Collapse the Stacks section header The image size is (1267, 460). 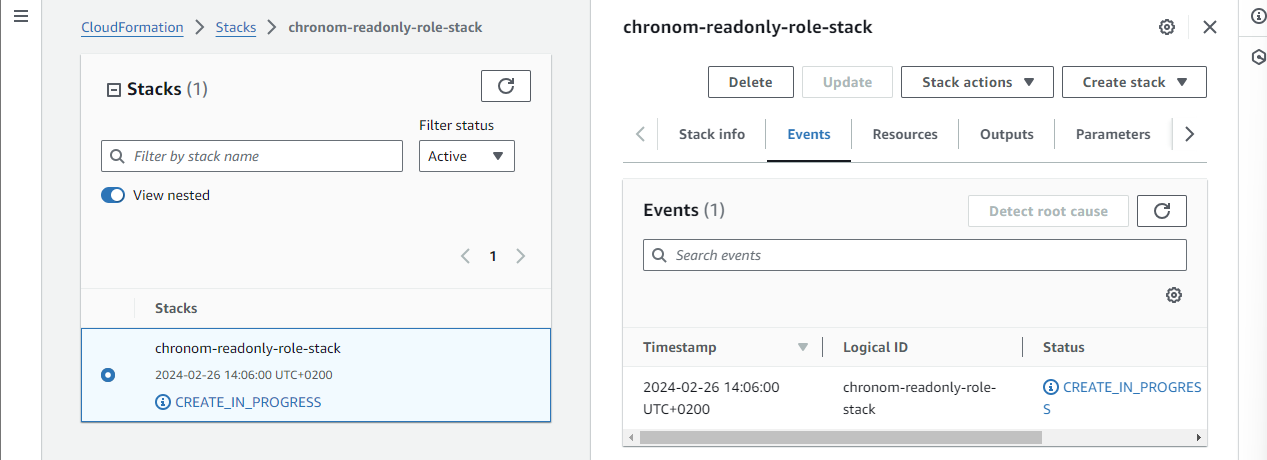click(x=113, y=89)
